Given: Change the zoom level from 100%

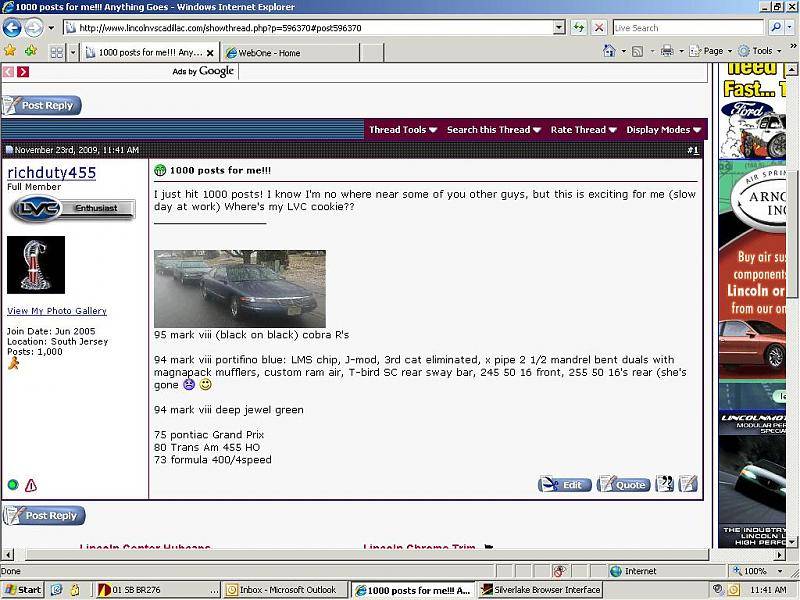Looking at the screenshot, I should (757, 571).
